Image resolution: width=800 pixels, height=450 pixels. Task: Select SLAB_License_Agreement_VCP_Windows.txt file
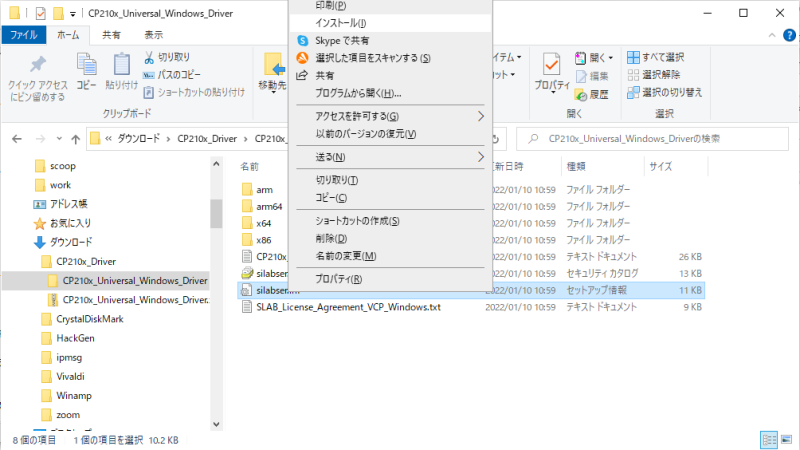[x=348, y=307]
